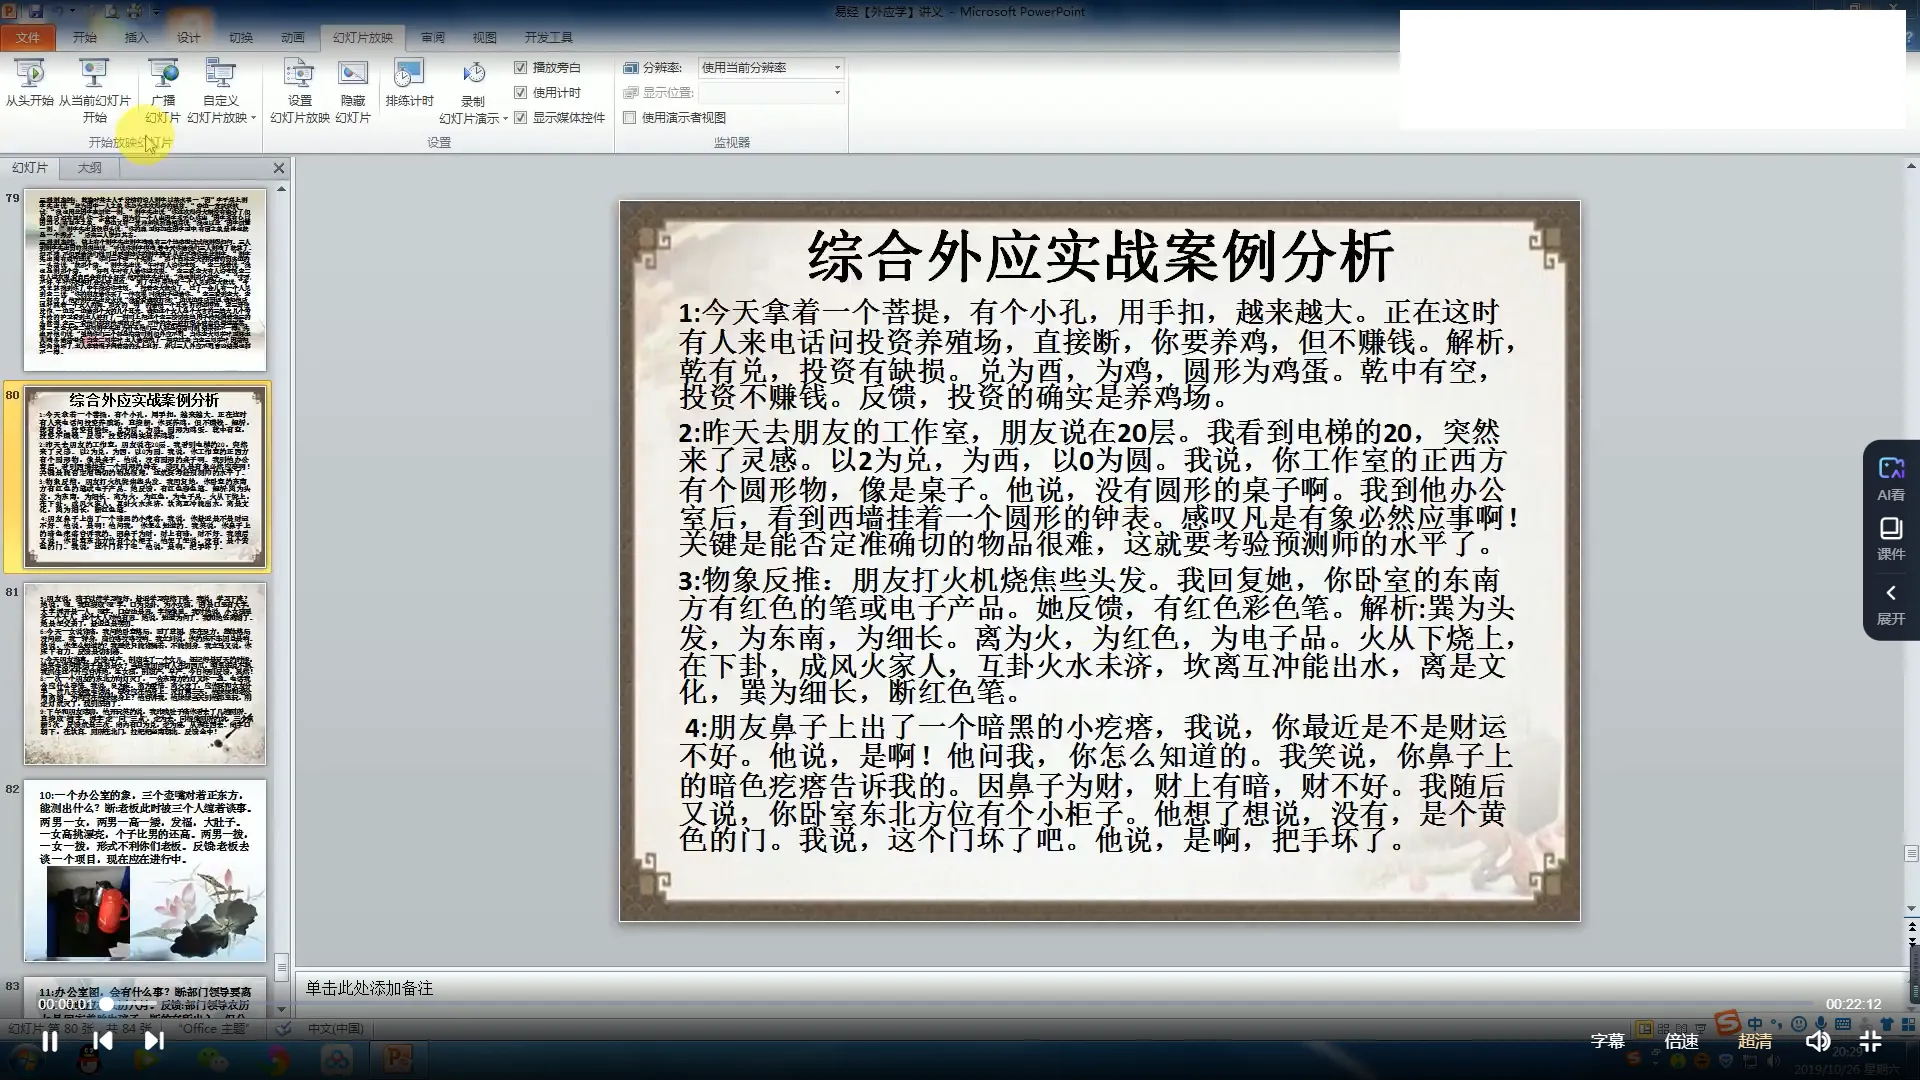
Task: Click main slide area scroll up arrow
Action: [x=1911, y=166]
